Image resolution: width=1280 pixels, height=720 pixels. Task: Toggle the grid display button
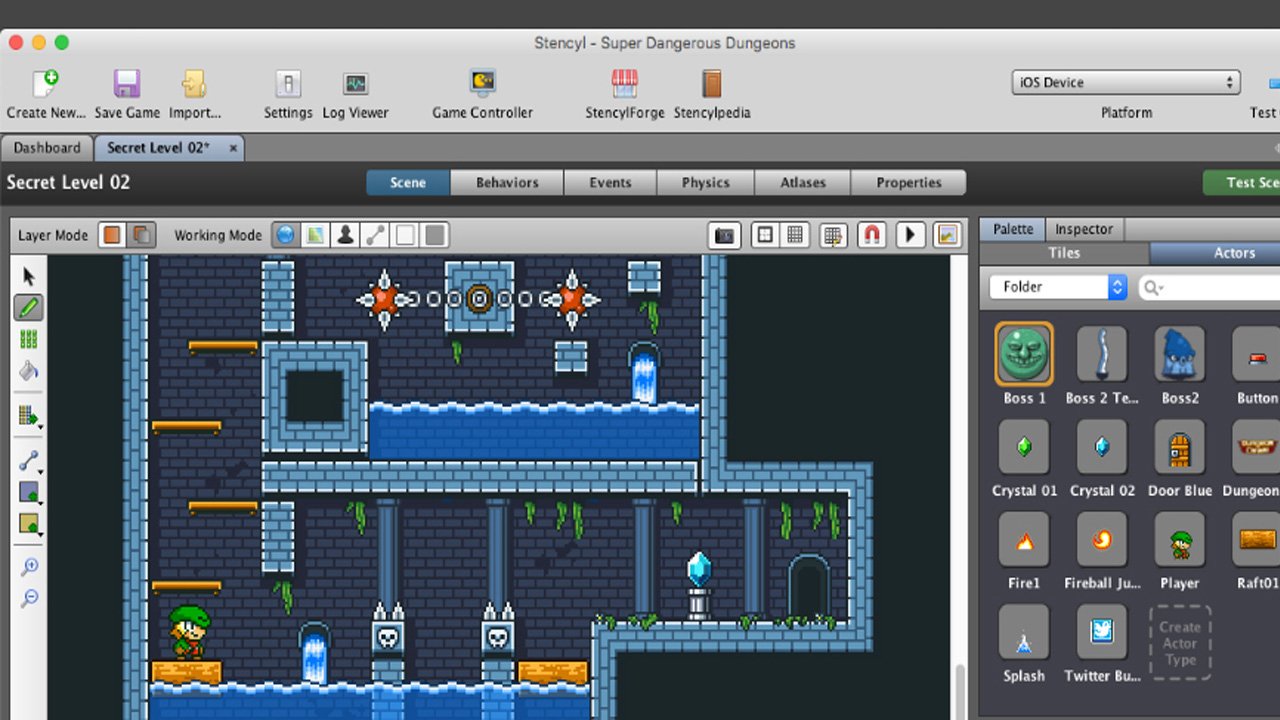coord(795,235)
